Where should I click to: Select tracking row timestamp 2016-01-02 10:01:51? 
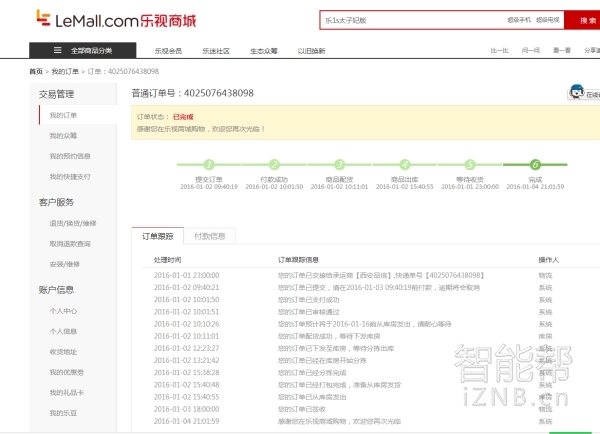(x=187, y=312)
